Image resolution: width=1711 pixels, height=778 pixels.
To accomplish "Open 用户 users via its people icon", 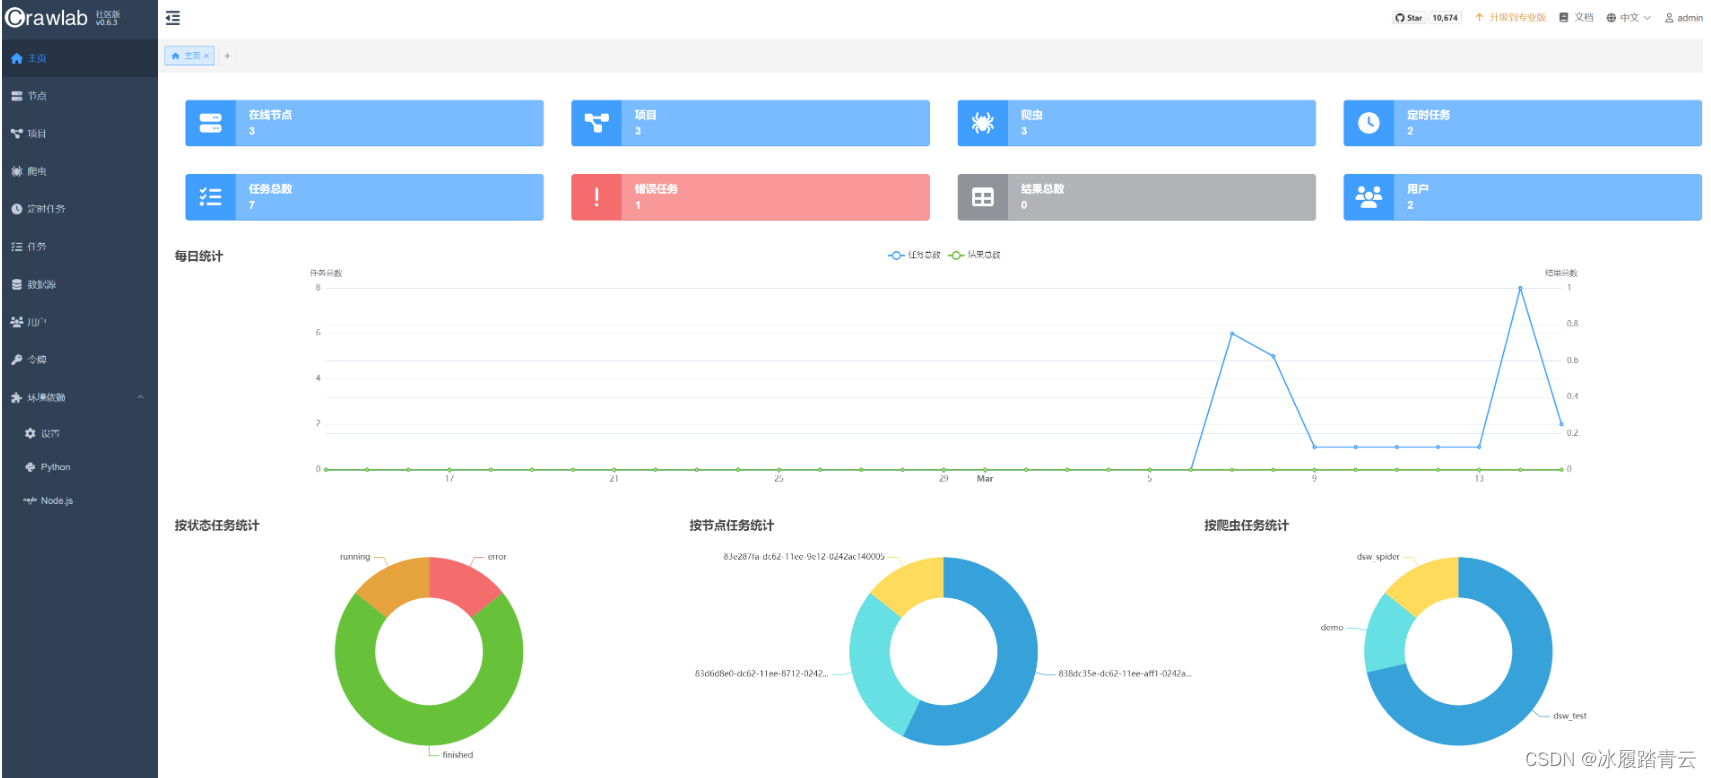I will pos(17,322).
